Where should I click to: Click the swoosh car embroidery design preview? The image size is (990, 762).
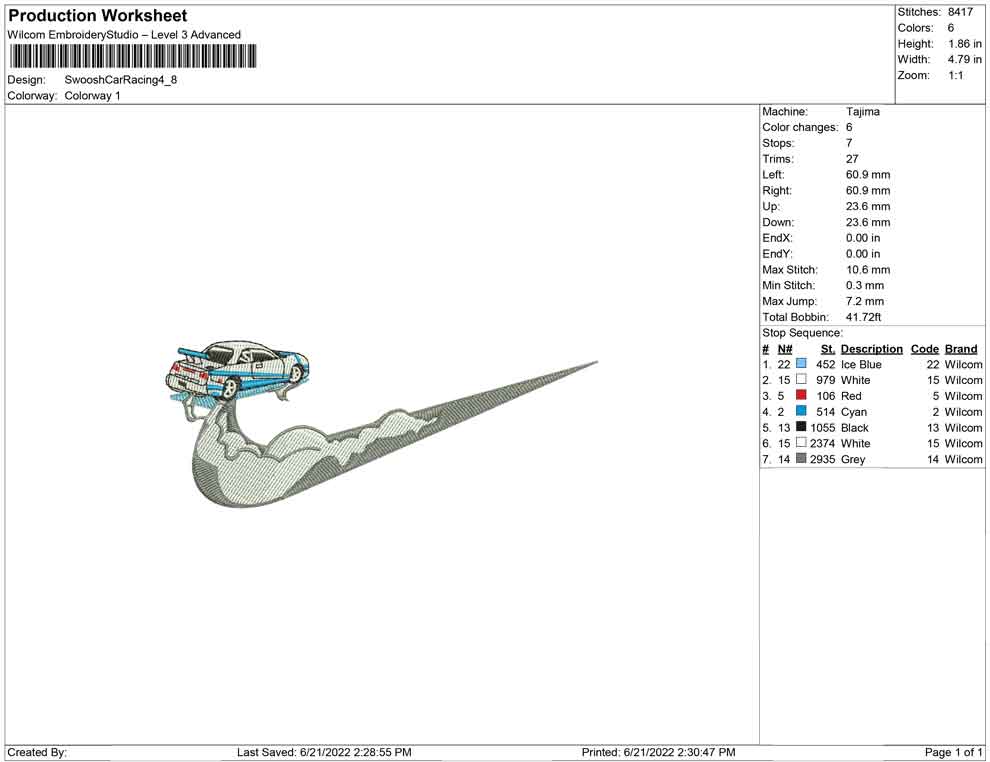point(381,425)
